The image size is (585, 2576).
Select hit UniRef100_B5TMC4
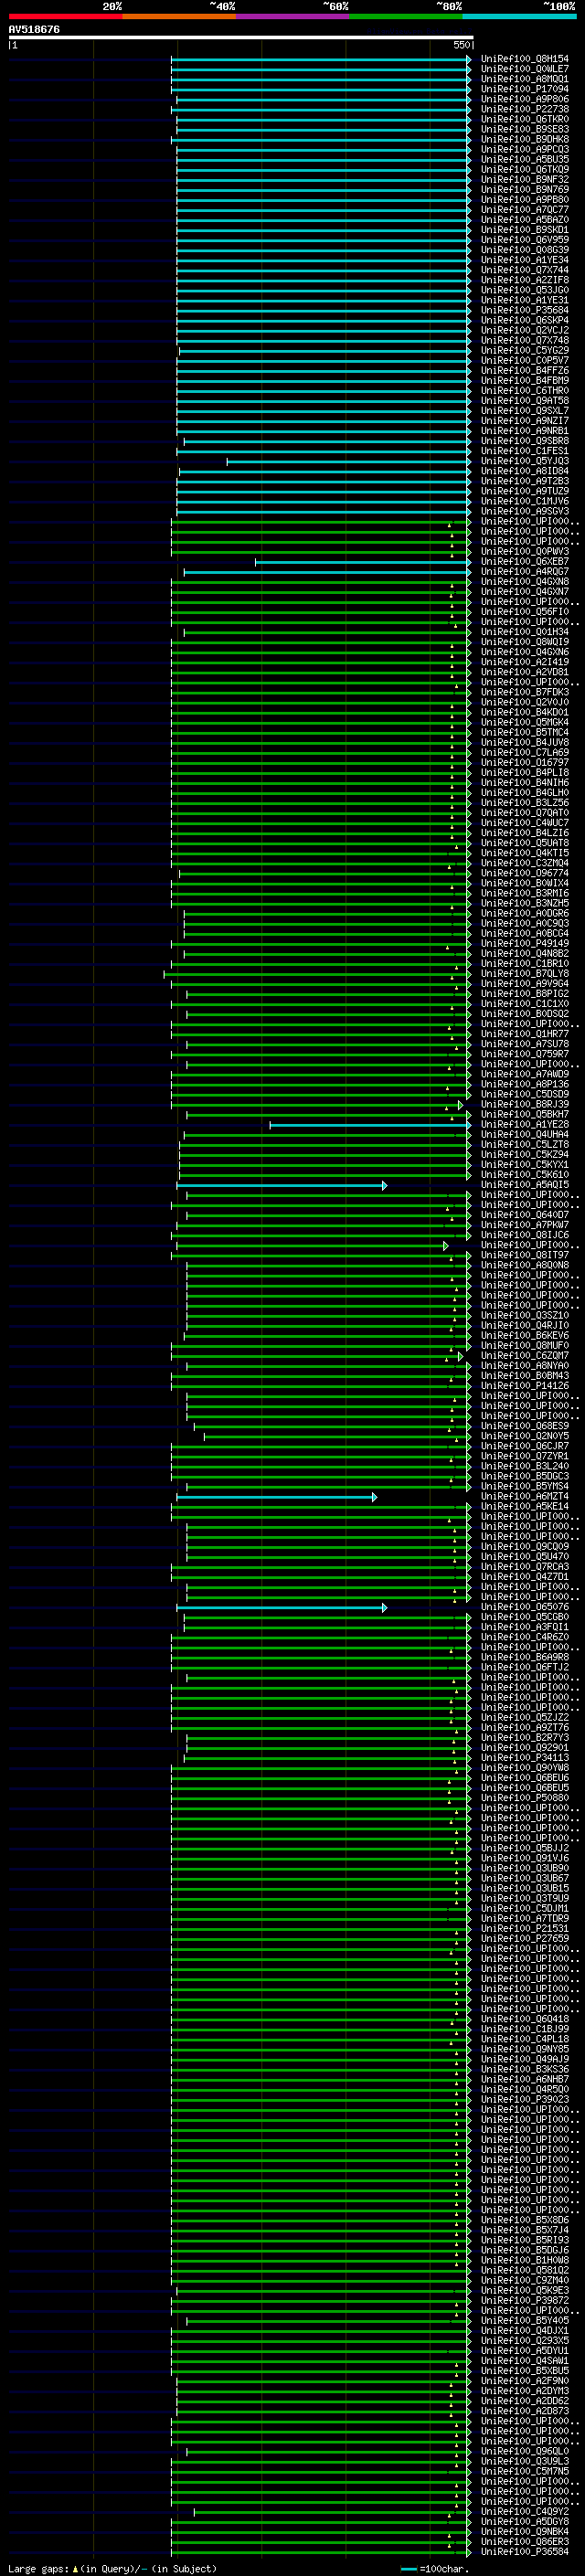525,733
